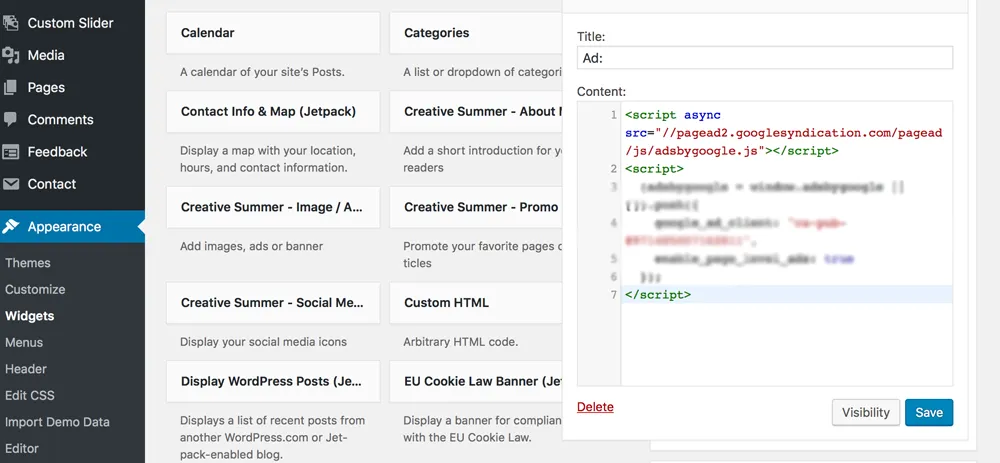
Task: Click the Title input field
Action: pos(765,58)
